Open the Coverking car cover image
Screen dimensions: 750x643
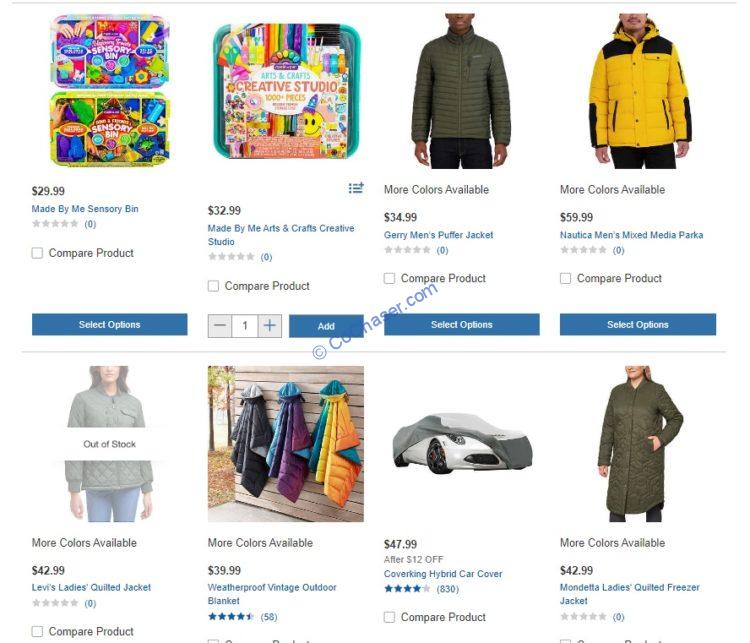(x=462, y=443)
